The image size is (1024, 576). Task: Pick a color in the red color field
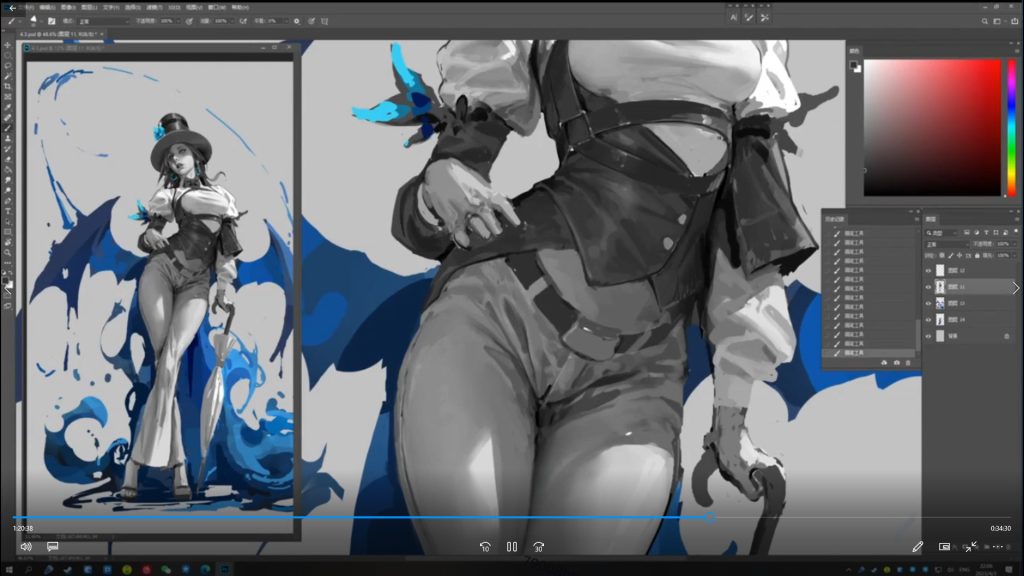[x=932, y=127]
